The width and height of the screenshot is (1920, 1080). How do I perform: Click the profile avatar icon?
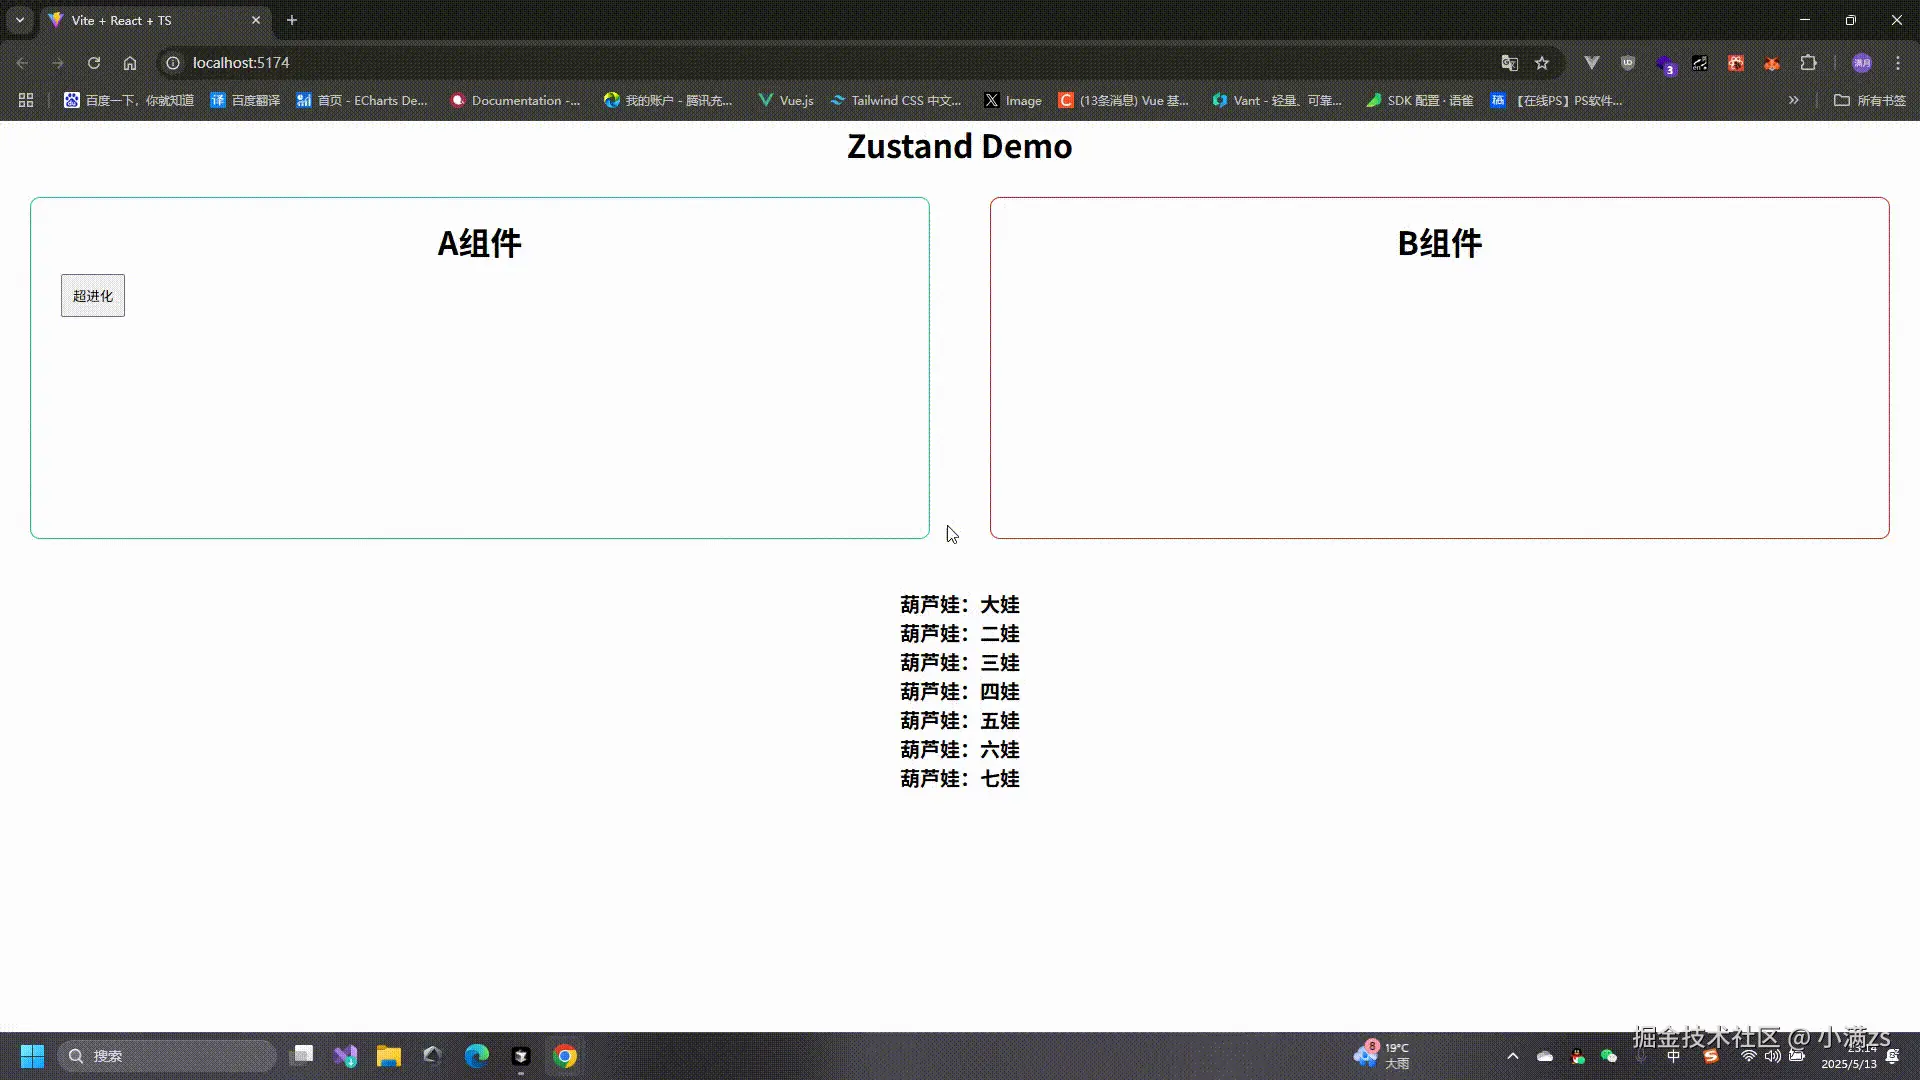(x=1862, y=63)
